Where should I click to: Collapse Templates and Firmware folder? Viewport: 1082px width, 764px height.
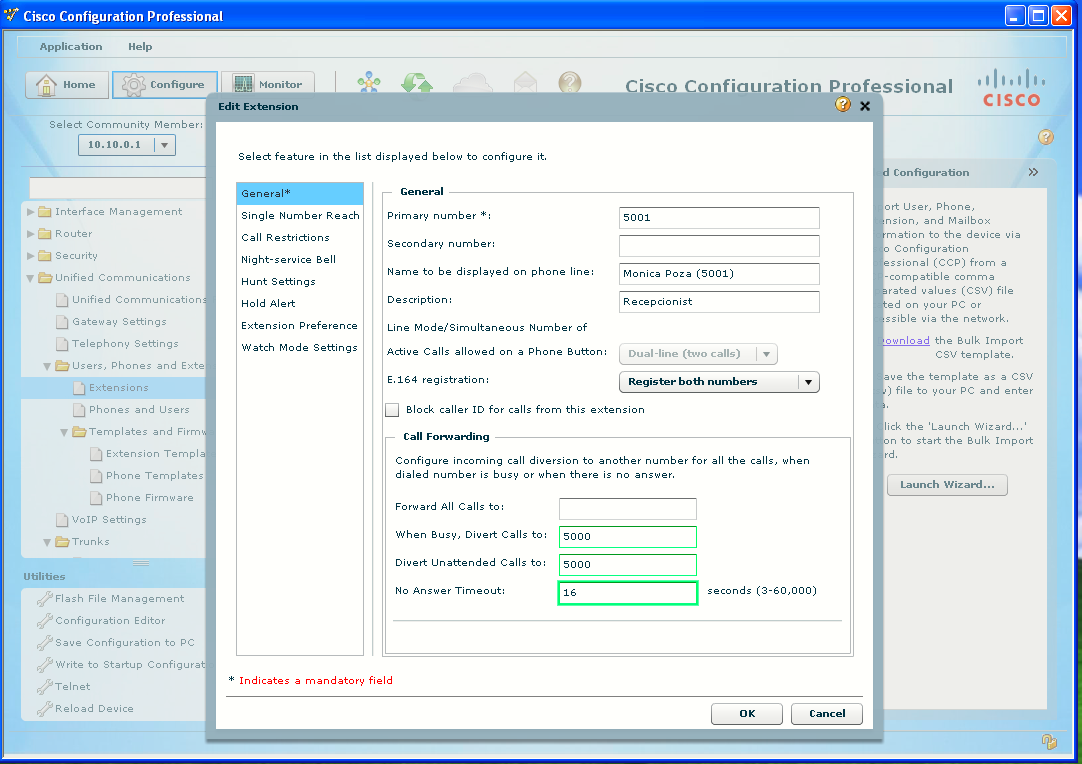[x=64, y=432]
